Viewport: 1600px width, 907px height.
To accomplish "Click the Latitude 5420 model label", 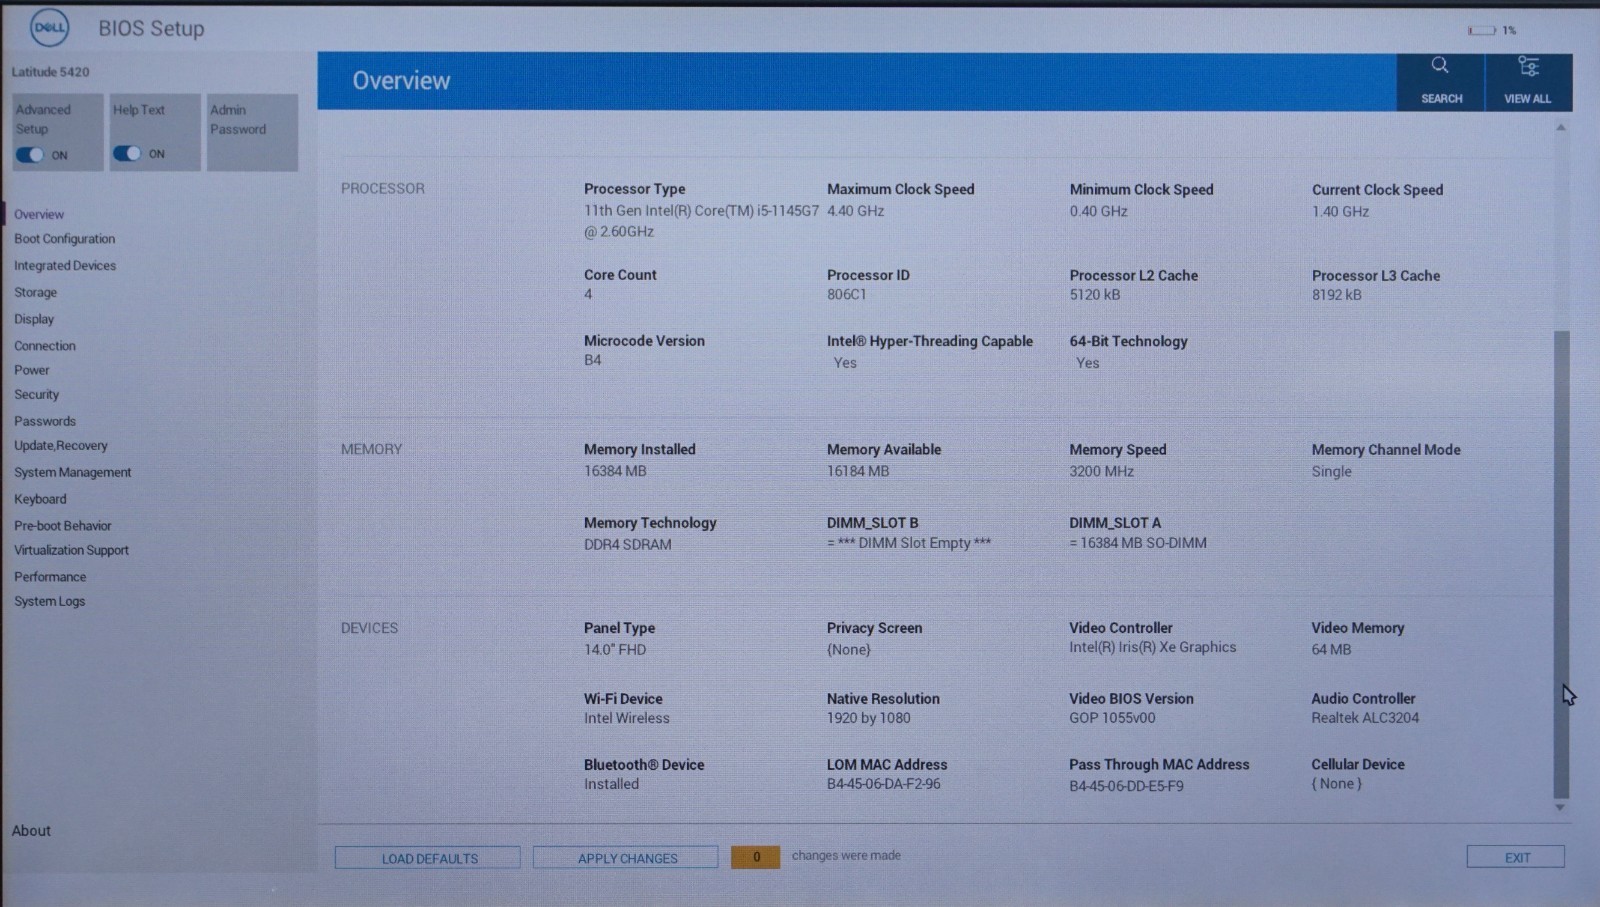I will 51,72.
